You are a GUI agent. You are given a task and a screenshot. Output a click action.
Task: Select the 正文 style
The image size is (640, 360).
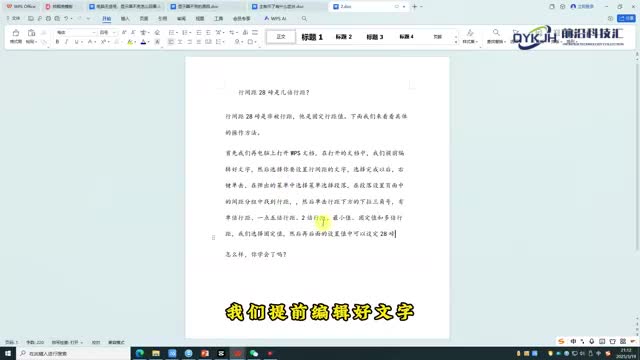[281, 37]
